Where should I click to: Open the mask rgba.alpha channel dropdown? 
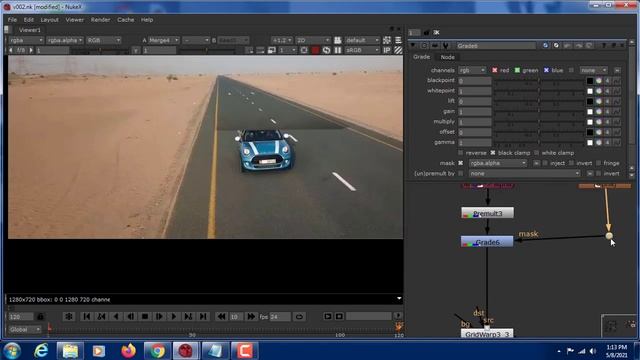point(498,163)
